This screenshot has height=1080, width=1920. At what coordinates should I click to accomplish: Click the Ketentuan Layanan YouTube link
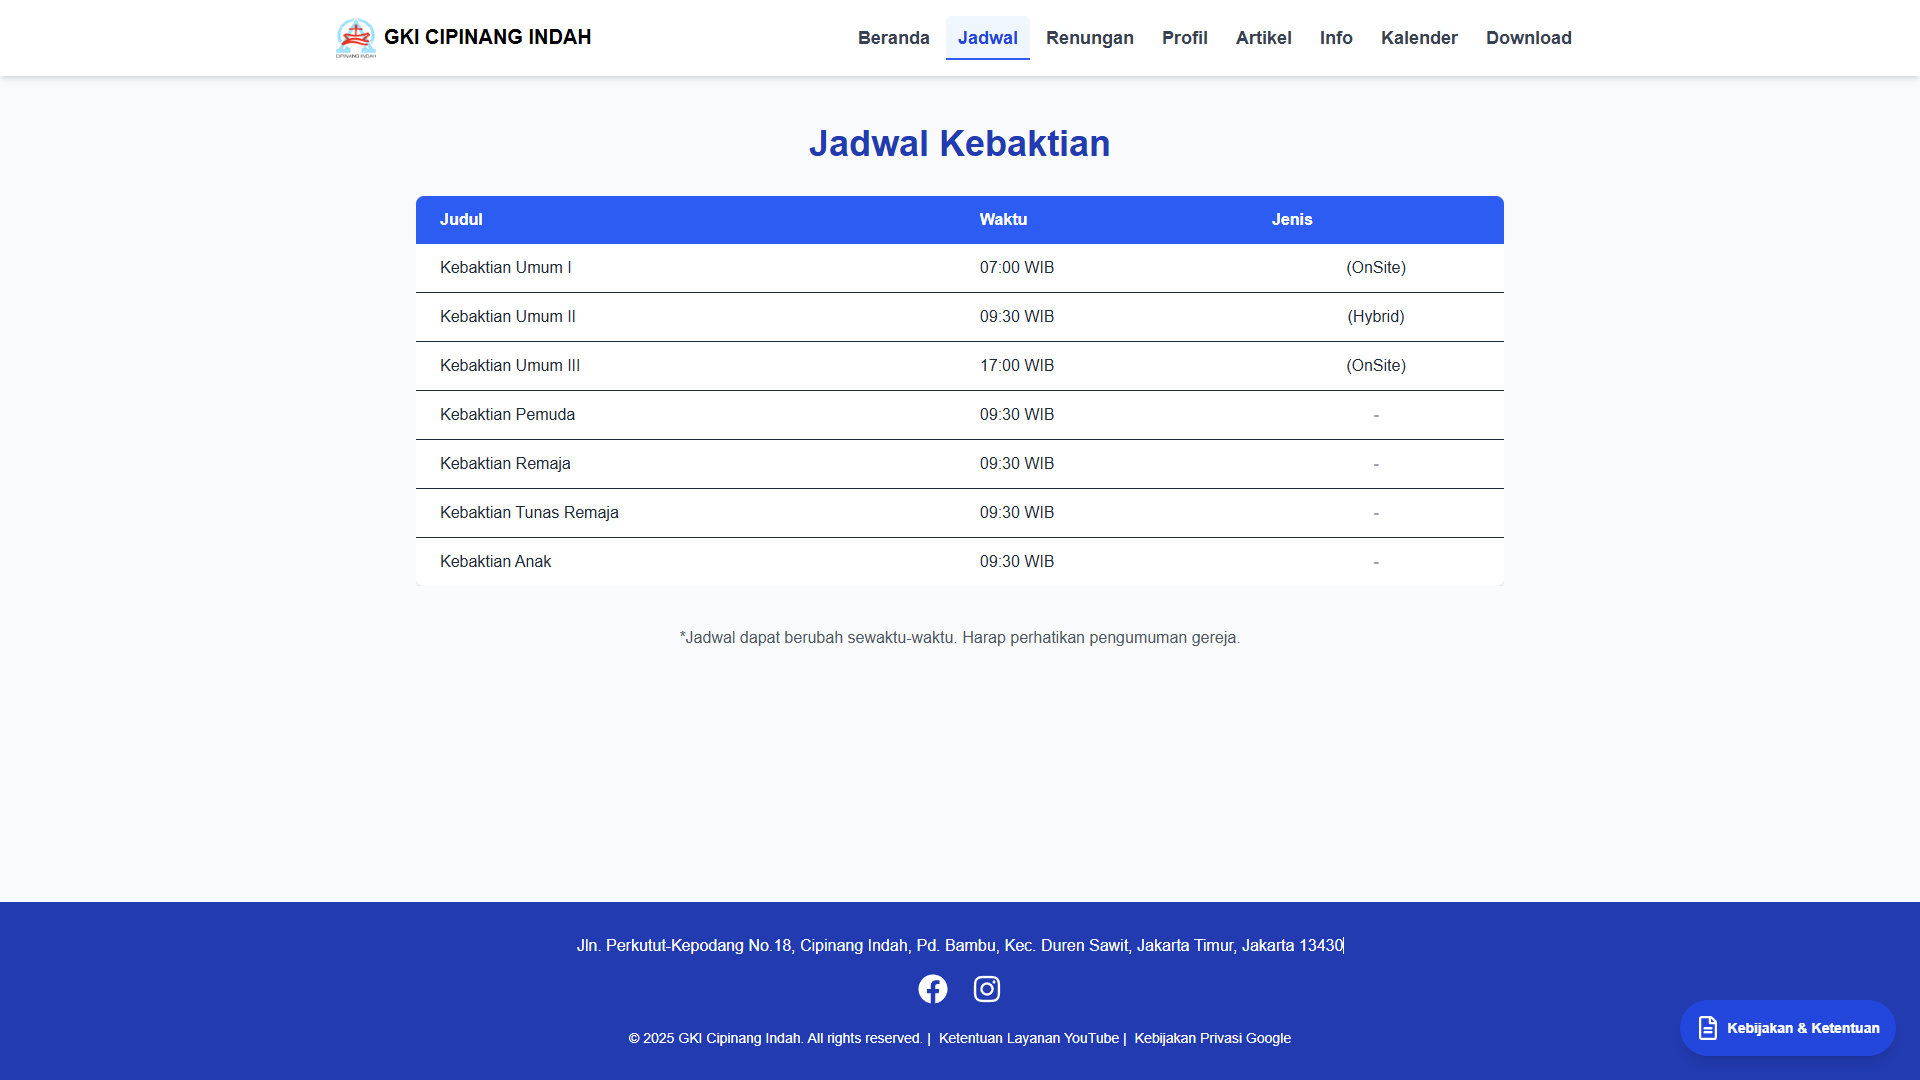1028,1038
